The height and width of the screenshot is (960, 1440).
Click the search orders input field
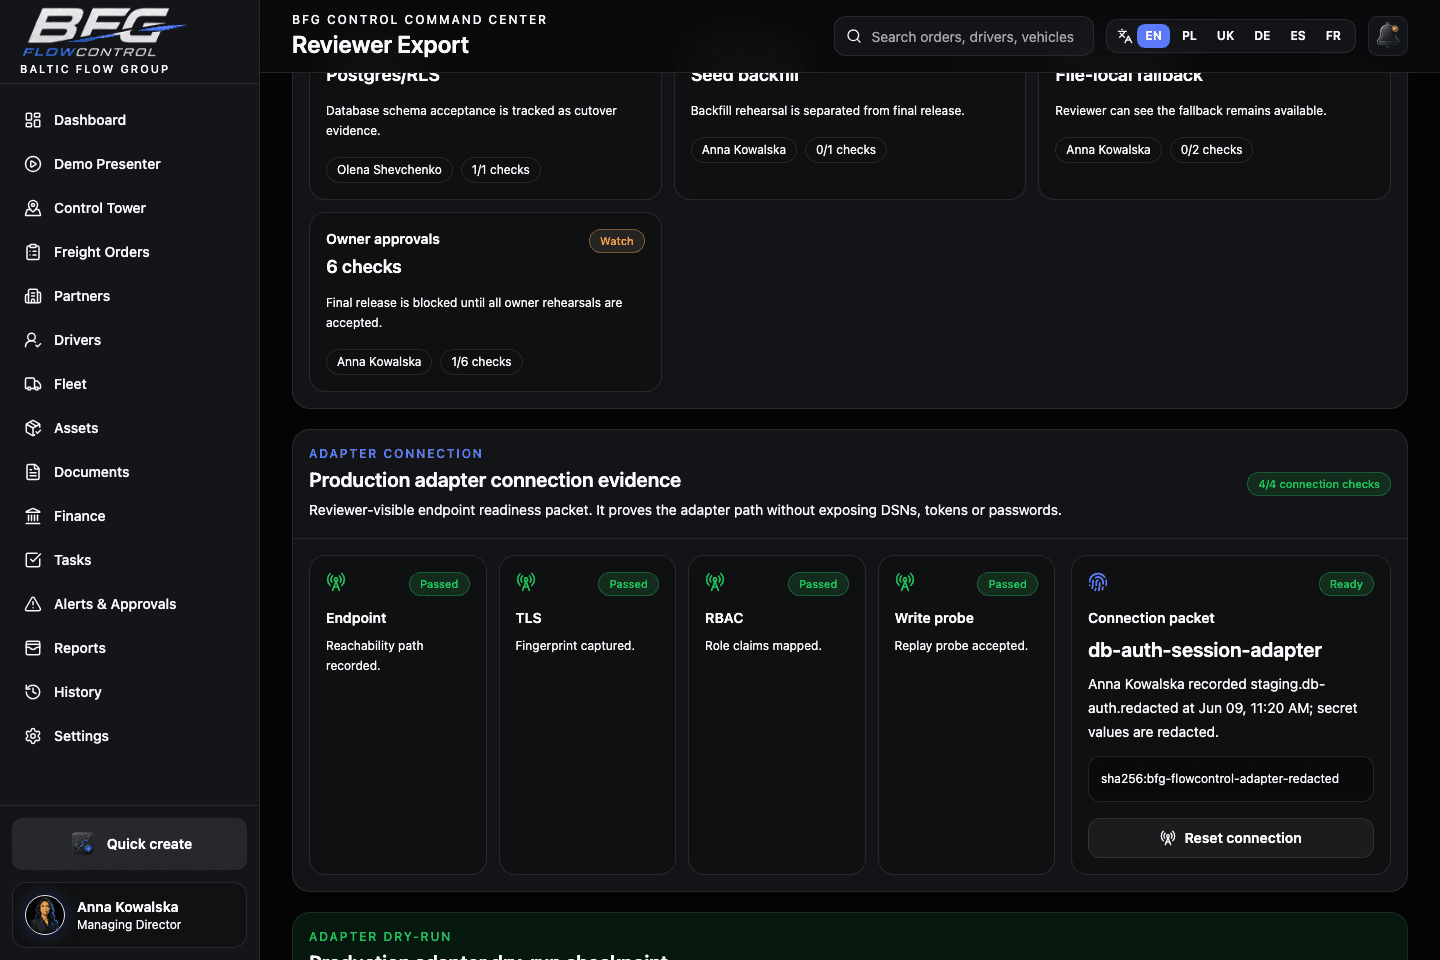point(964,36)
